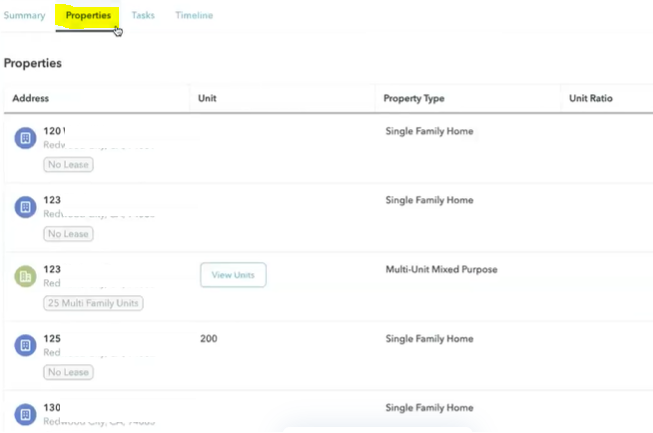The width and height of the screenshot is (653, 433).
Task: Click the No Lease badge under address 125
Action: [68, 372]
